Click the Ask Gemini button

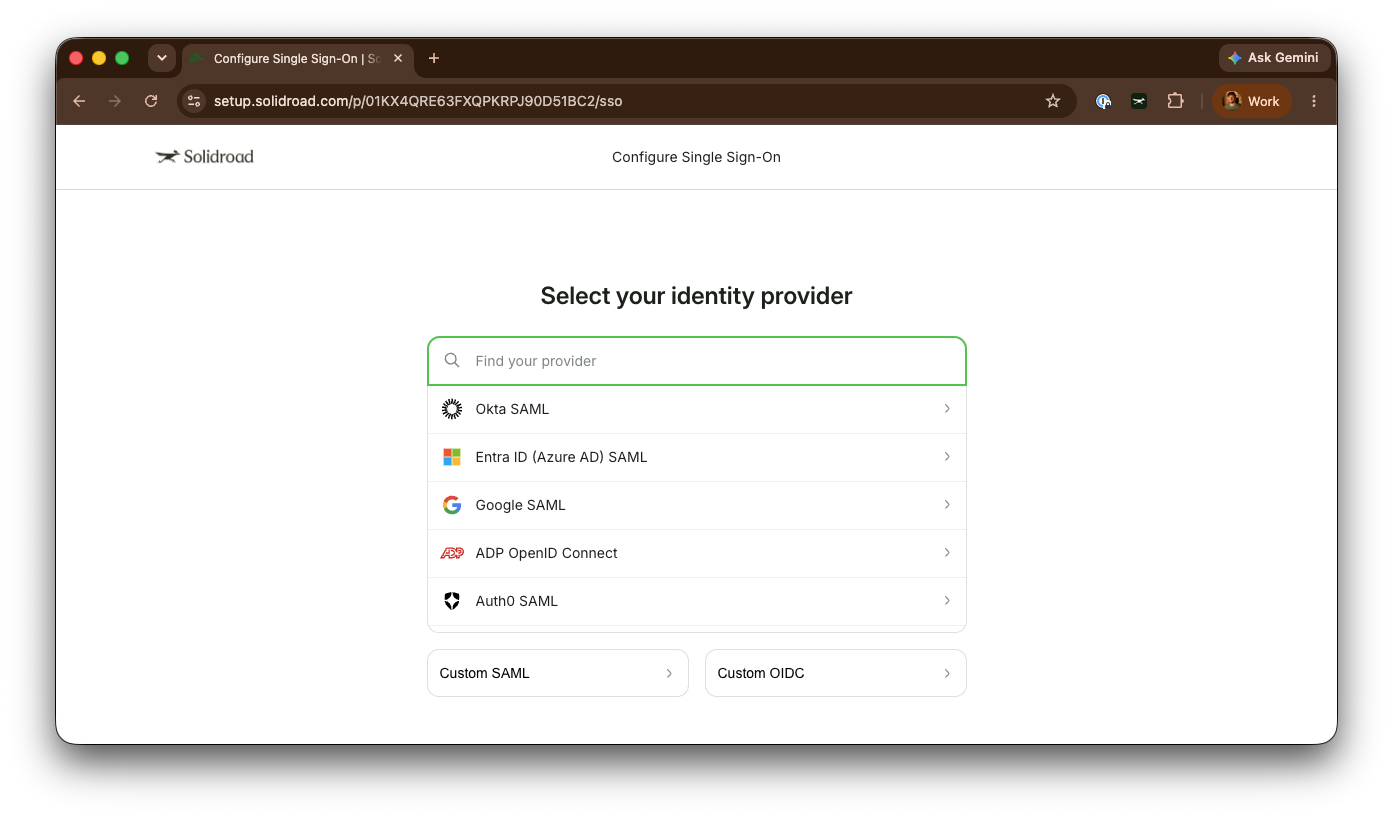point(1274,58)
